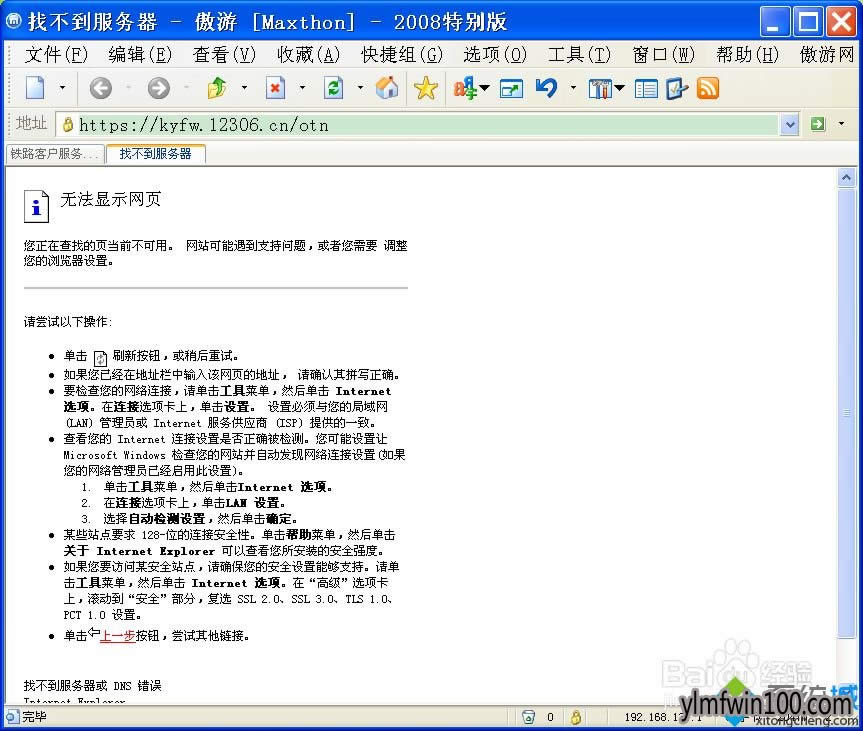Screen dimensions: 863x731
Task: Open the address bar history dropdown
Action: click(790, 124)
